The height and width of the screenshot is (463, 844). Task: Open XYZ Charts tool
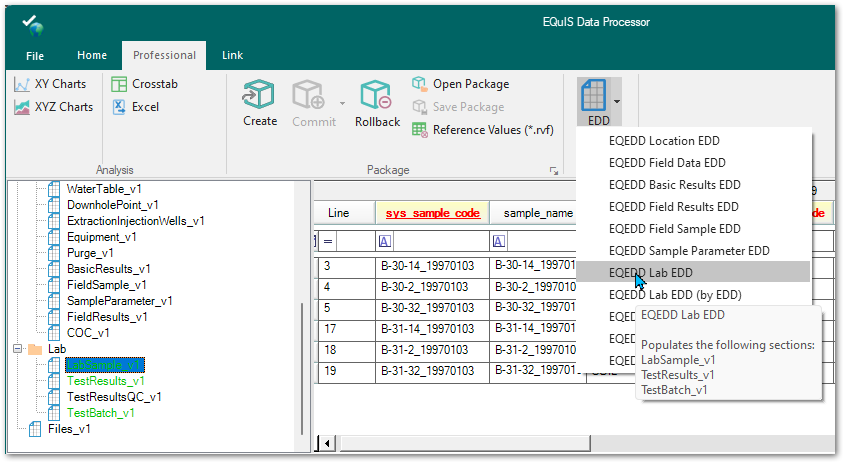[x=53, y=107]
